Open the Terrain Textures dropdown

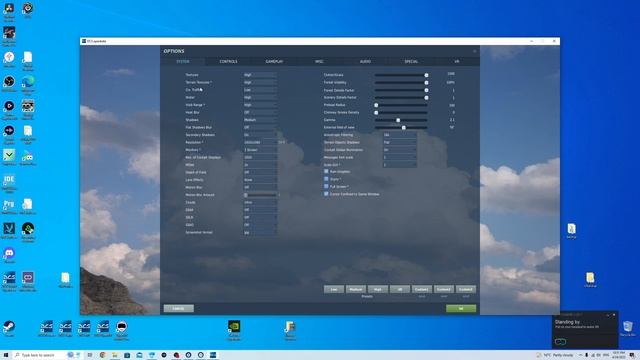[x=260, y=82]
